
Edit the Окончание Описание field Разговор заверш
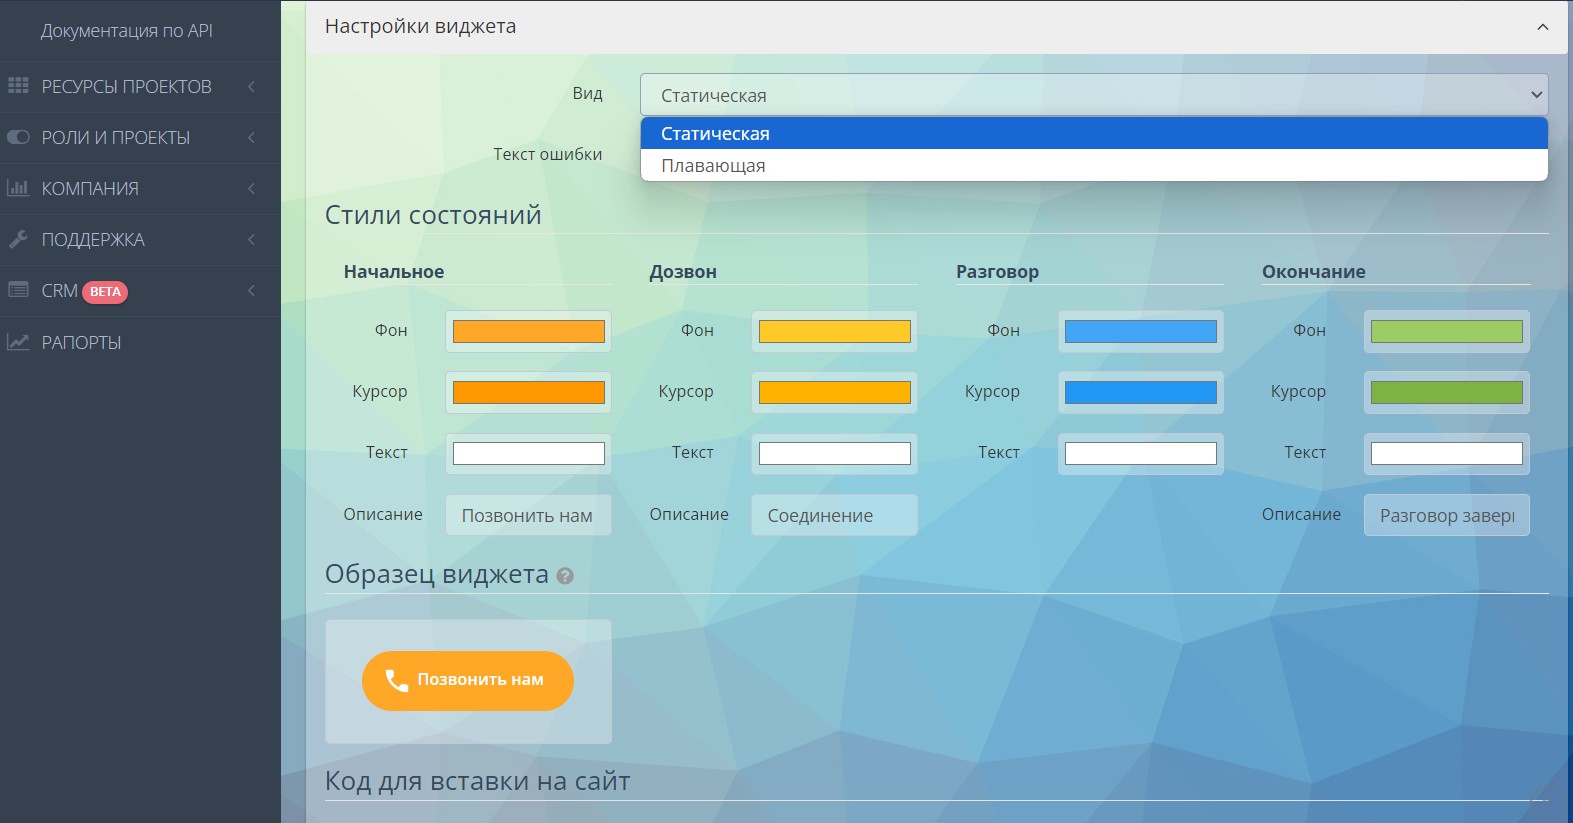click(1446, 515)
